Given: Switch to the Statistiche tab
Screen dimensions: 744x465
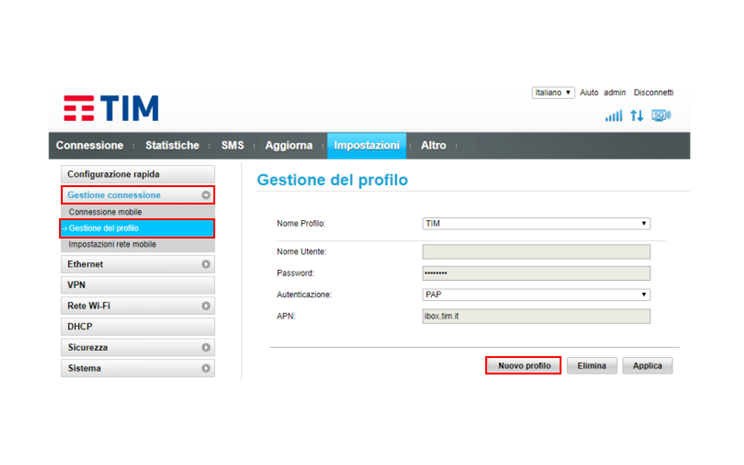Looking at the screenshot, I should point(172,146).
